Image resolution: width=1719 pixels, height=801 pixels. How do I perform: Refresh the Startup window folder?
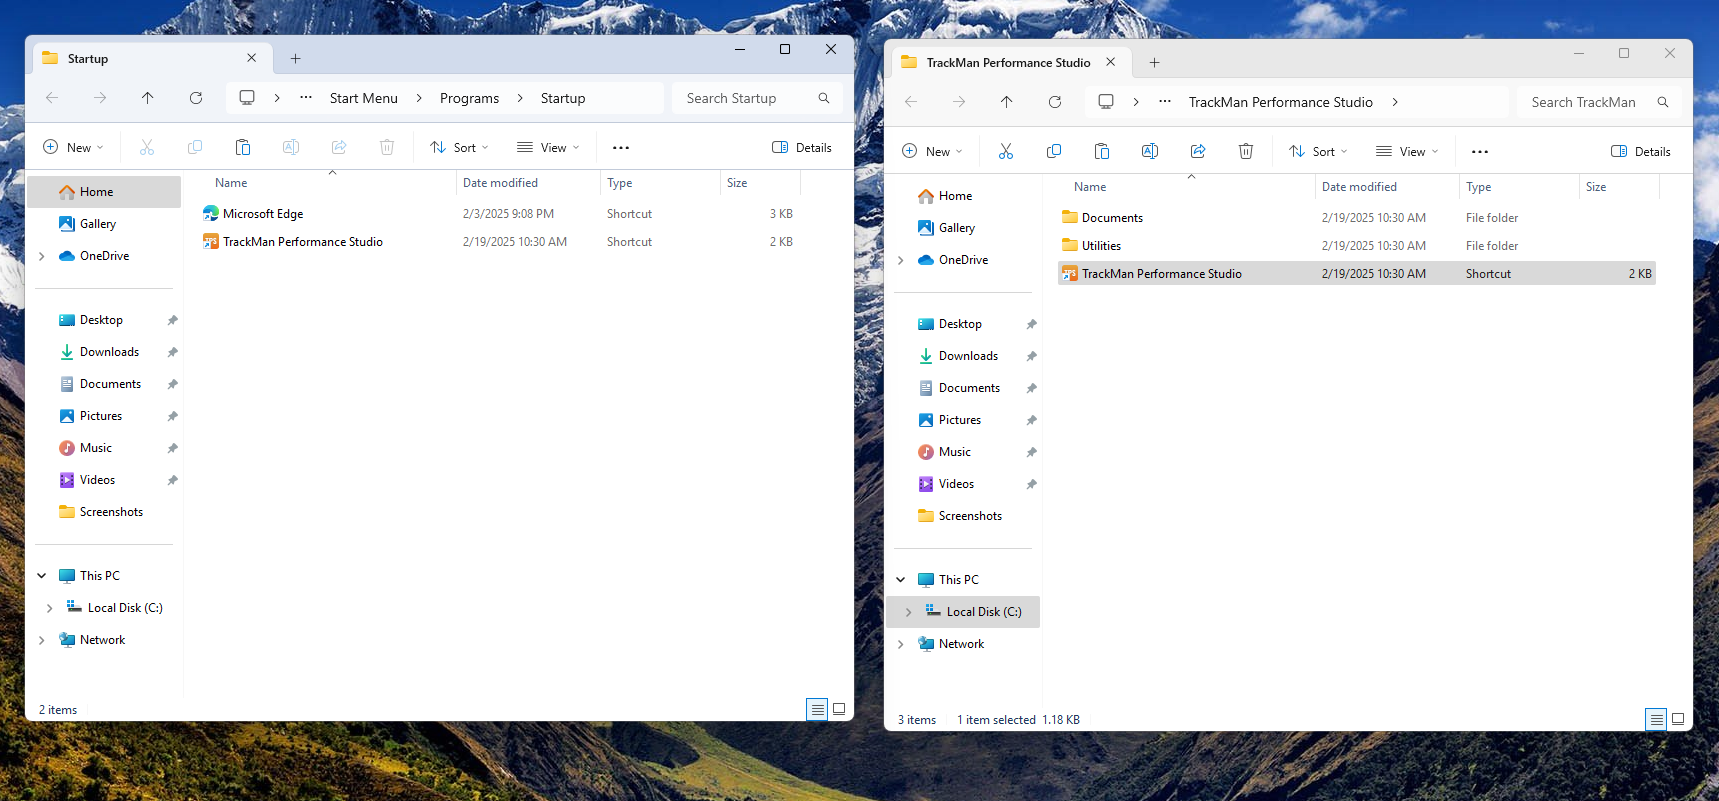click(196, 98)
